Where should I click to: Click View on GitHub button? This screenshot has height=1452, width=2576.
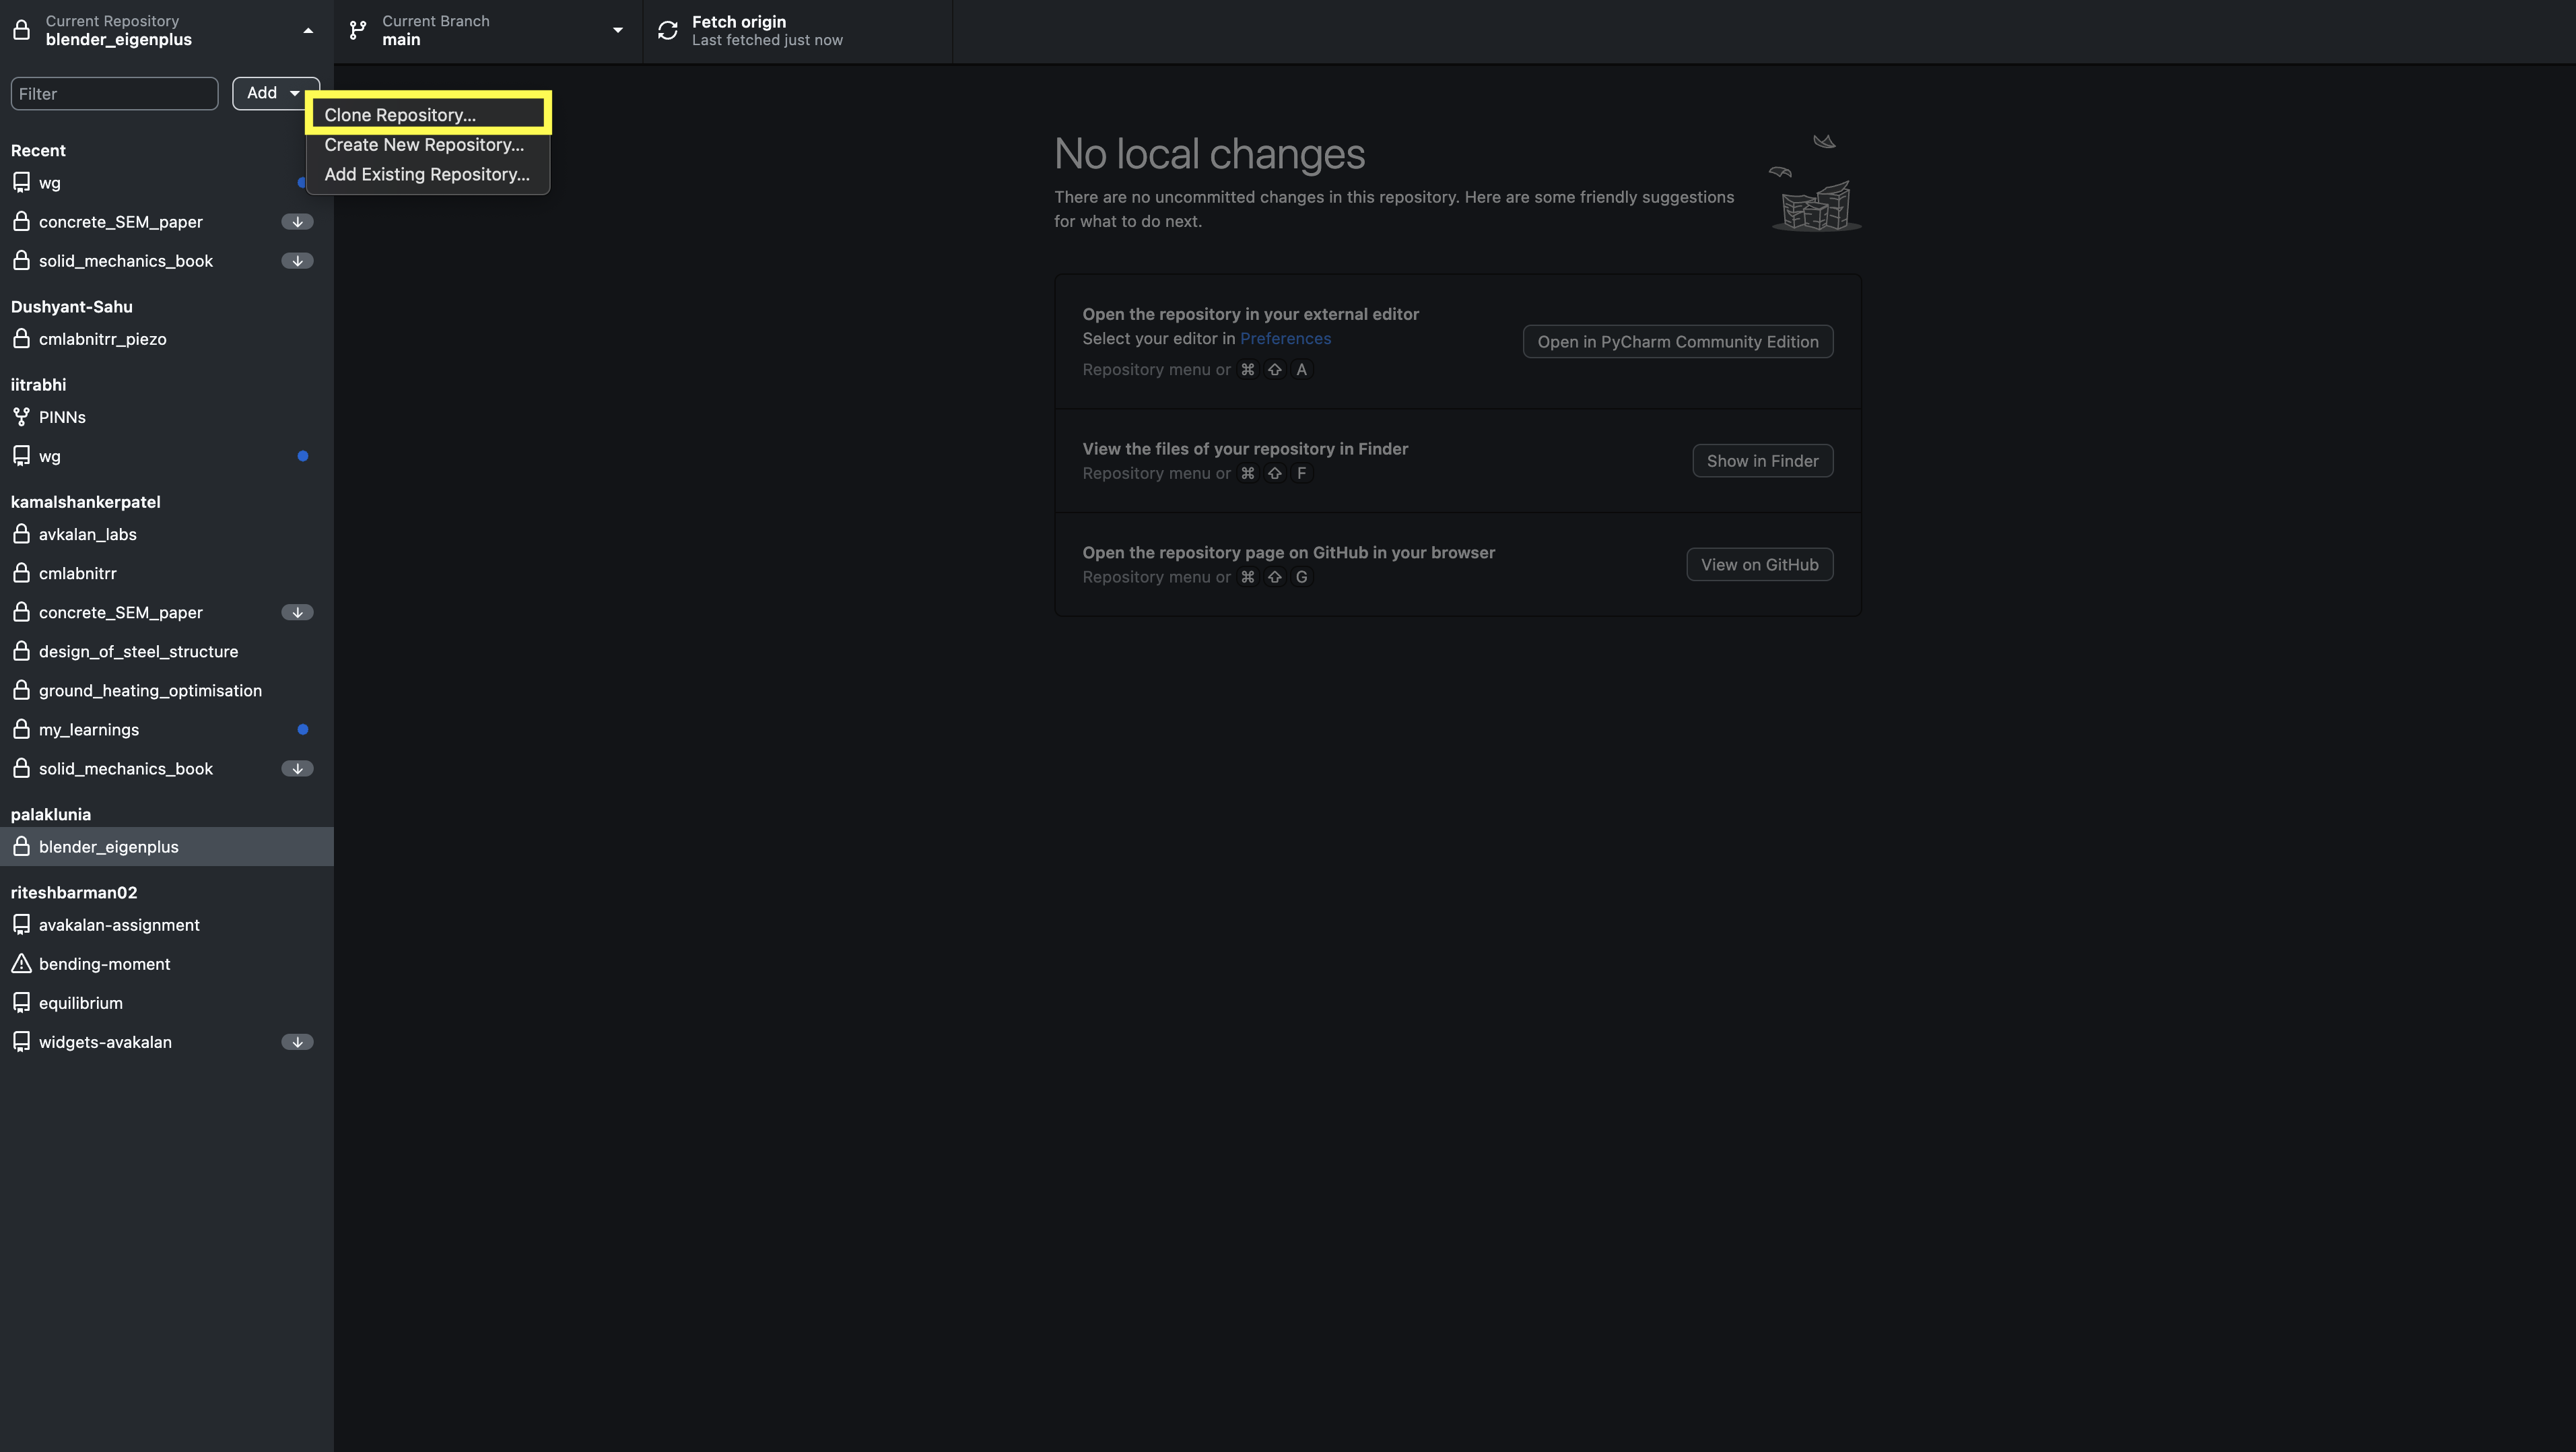(1759, 565)
